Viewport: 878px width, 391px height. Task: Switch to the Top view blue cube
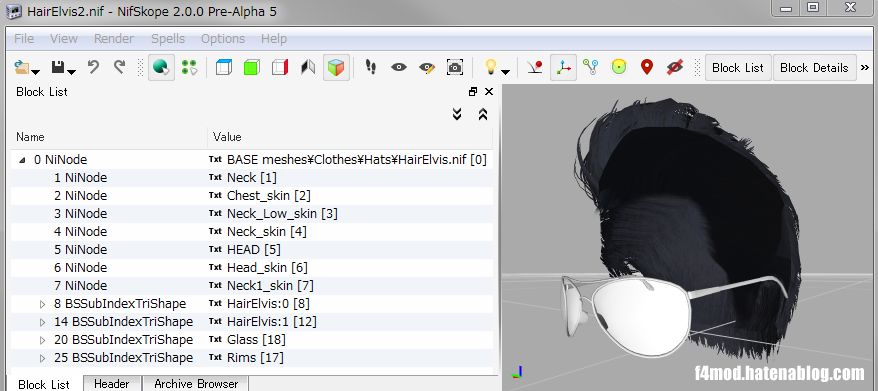tap(224, 68)
